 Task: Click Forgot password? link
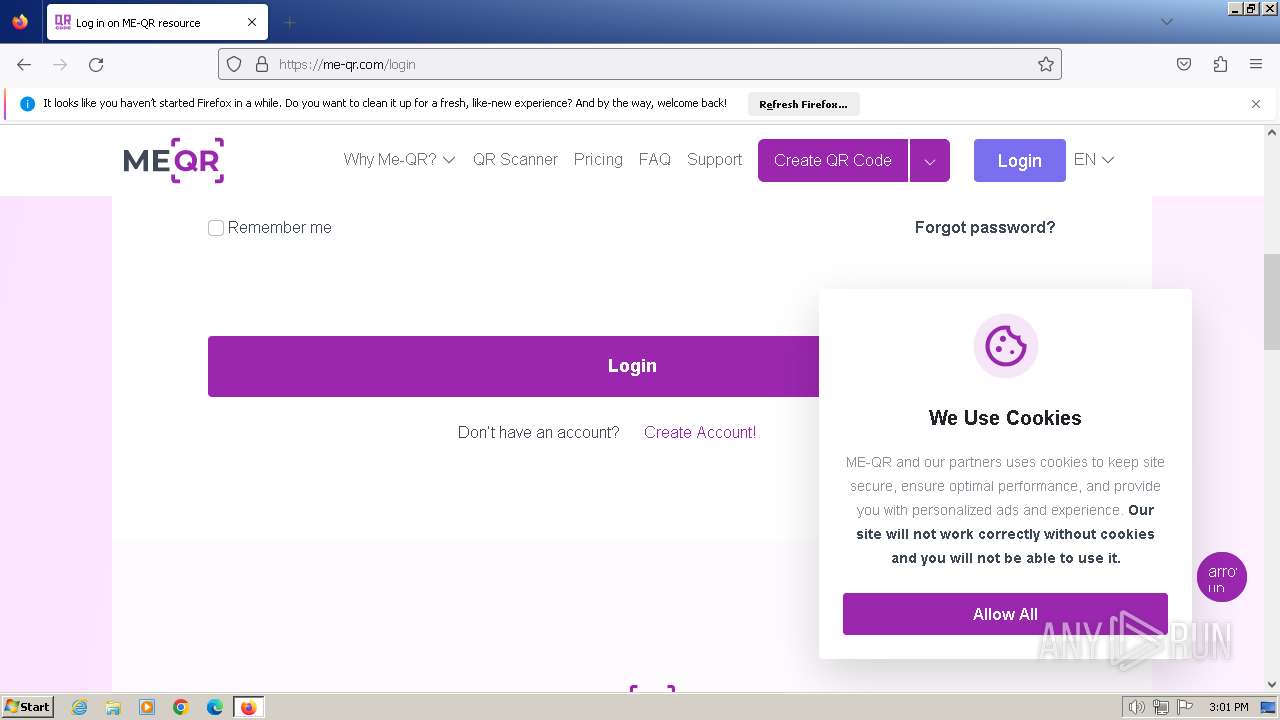(985, 227)
